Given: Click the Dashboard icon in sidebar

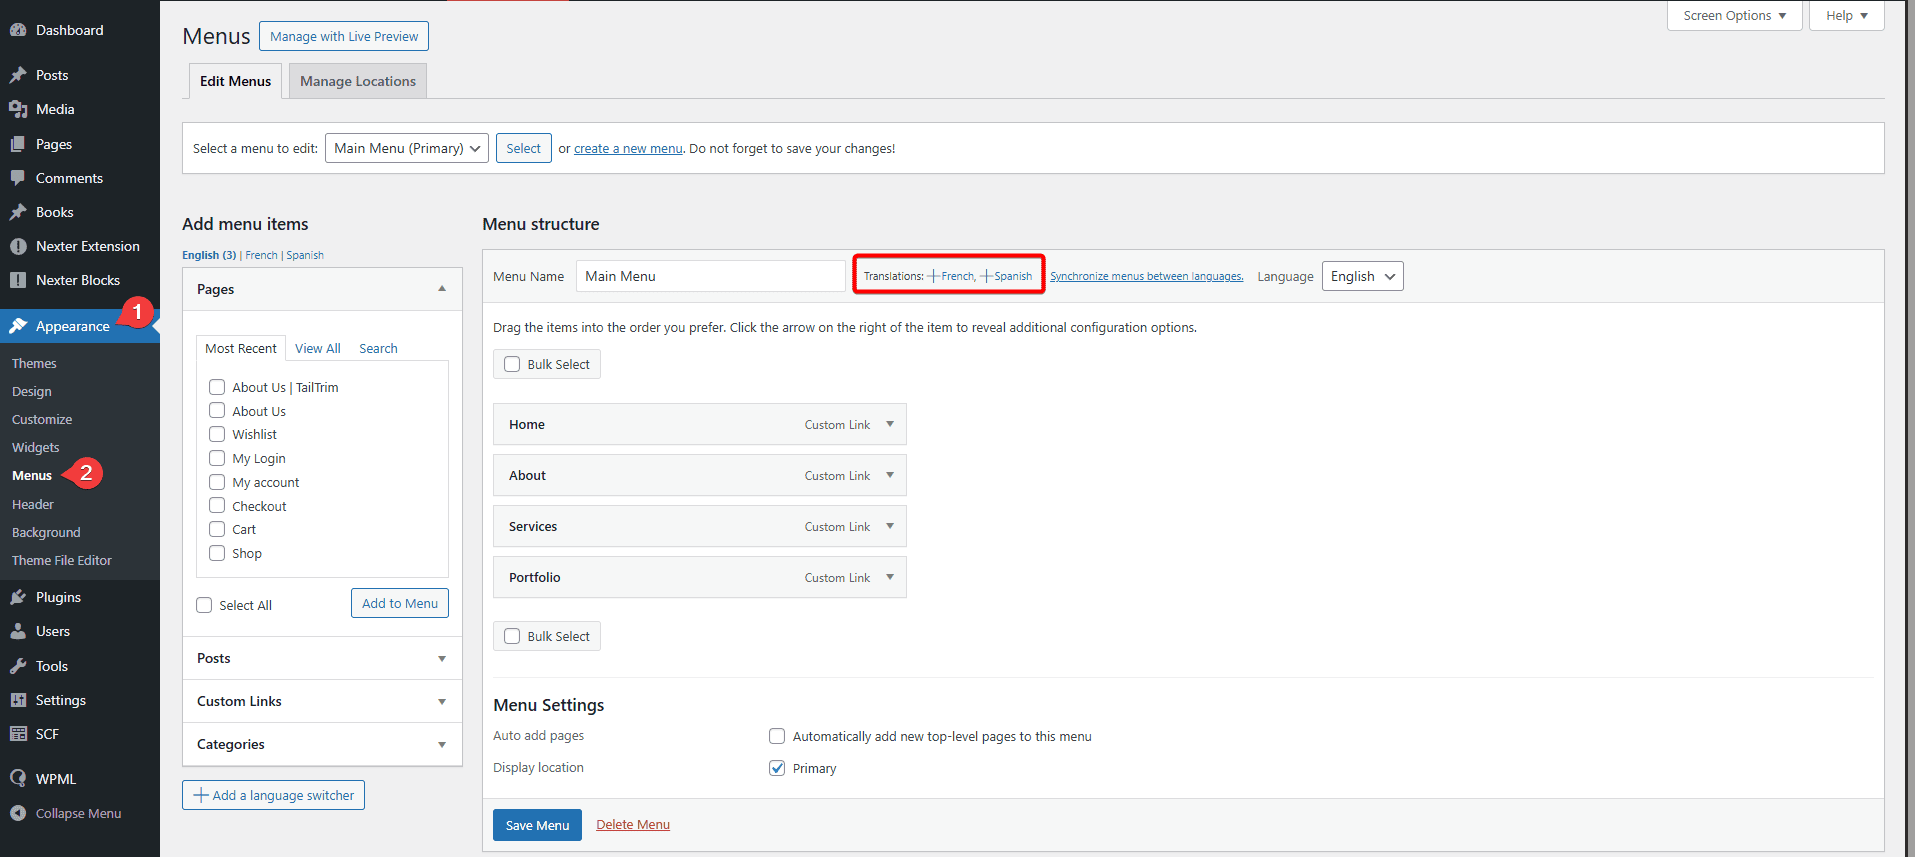Looking at the screenshot, I should (18, 30).
